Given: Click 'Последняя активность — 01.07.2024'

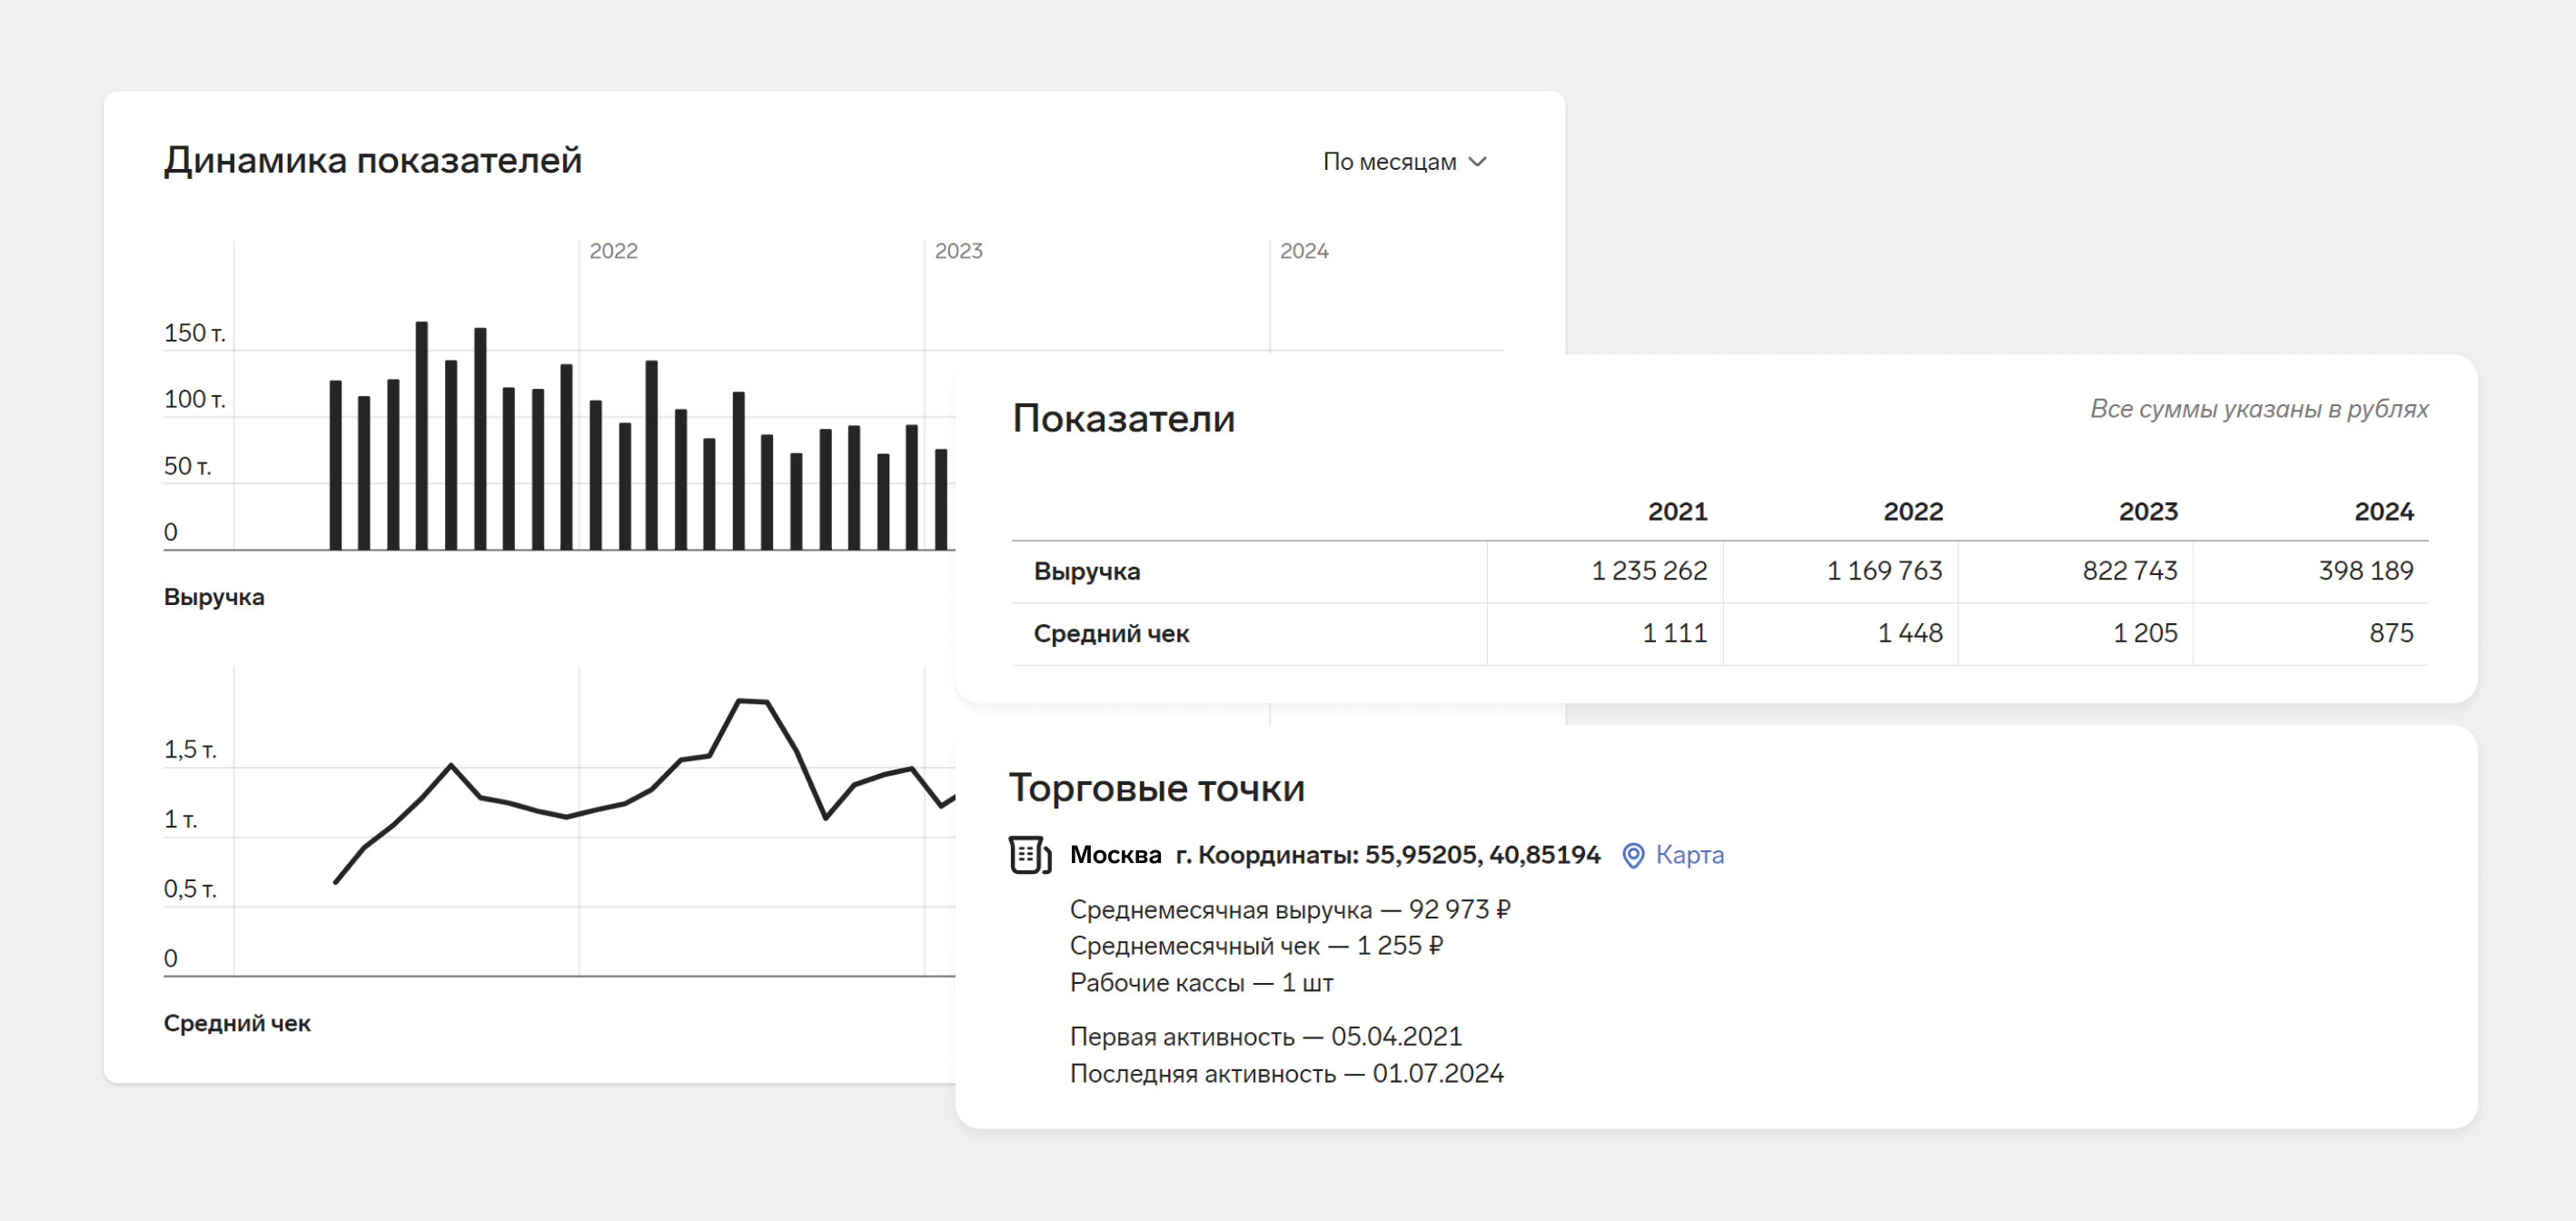Looking at the screenshot, I should 1286,1074.
